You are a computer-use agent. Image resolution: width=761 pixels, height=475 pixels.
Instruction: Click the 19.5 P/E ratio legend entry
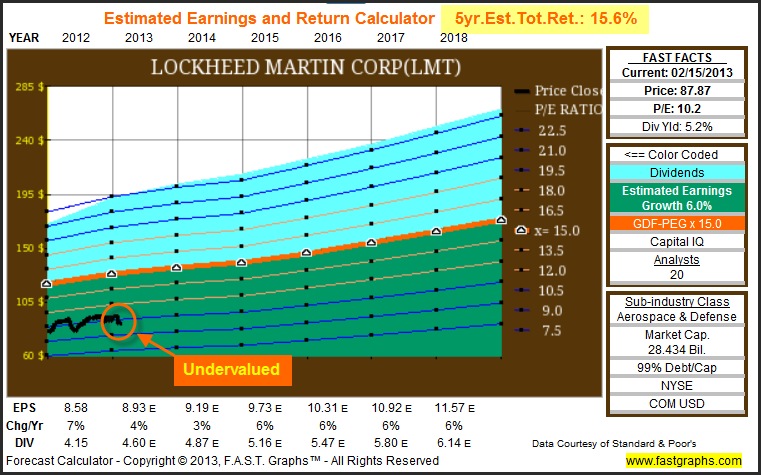(541, 171)
